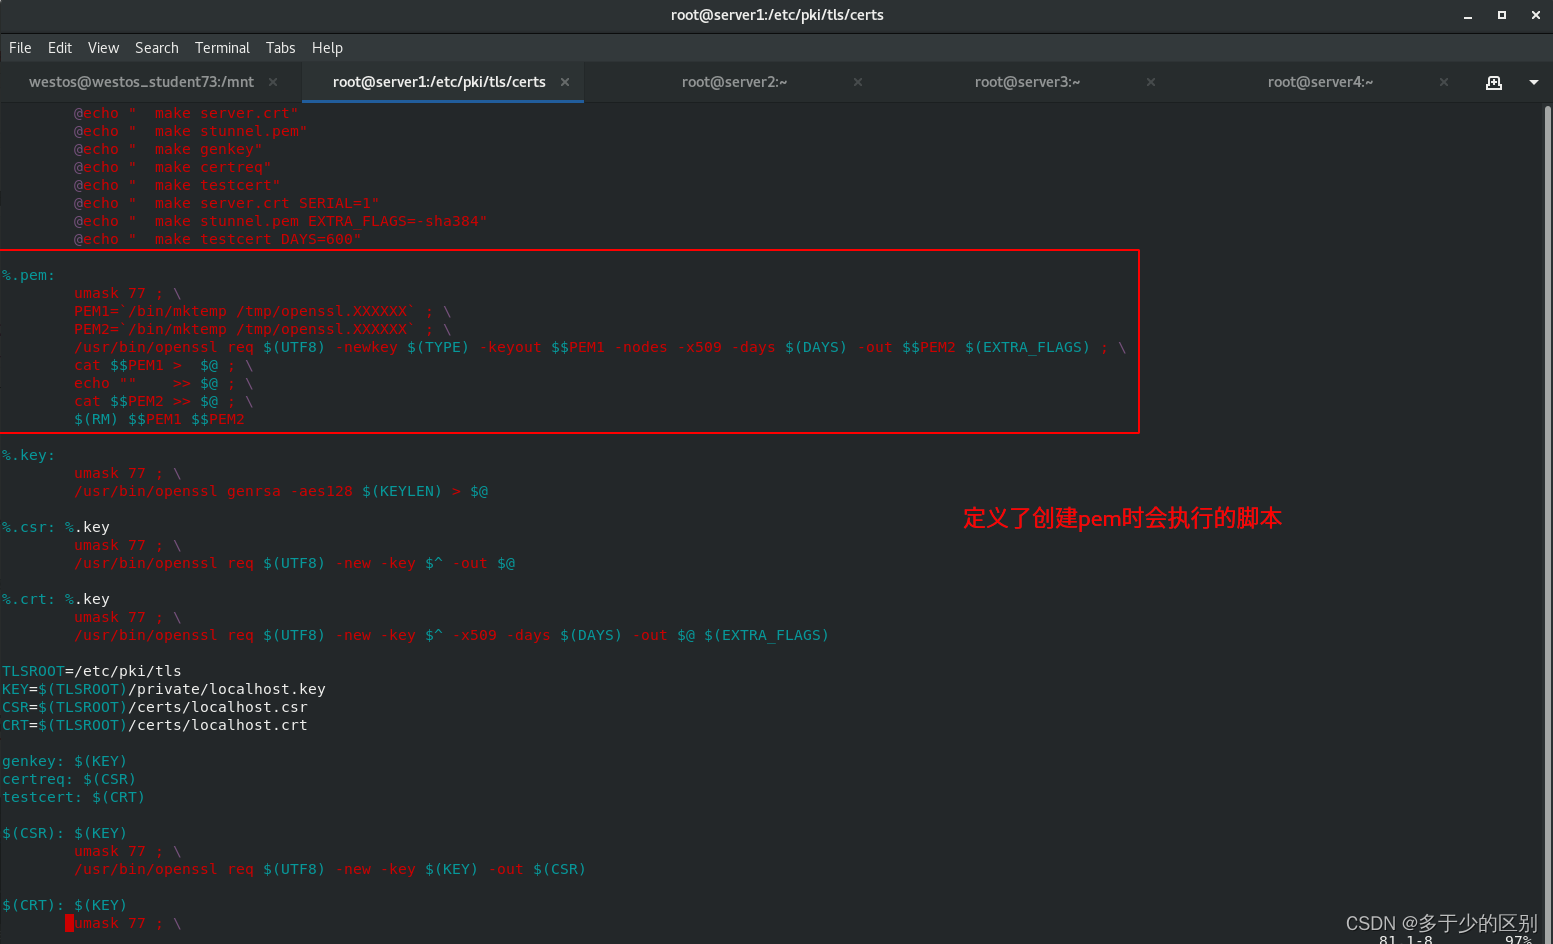Open the View menu
The image size is (1553, 944).
(x=103, y=48)
